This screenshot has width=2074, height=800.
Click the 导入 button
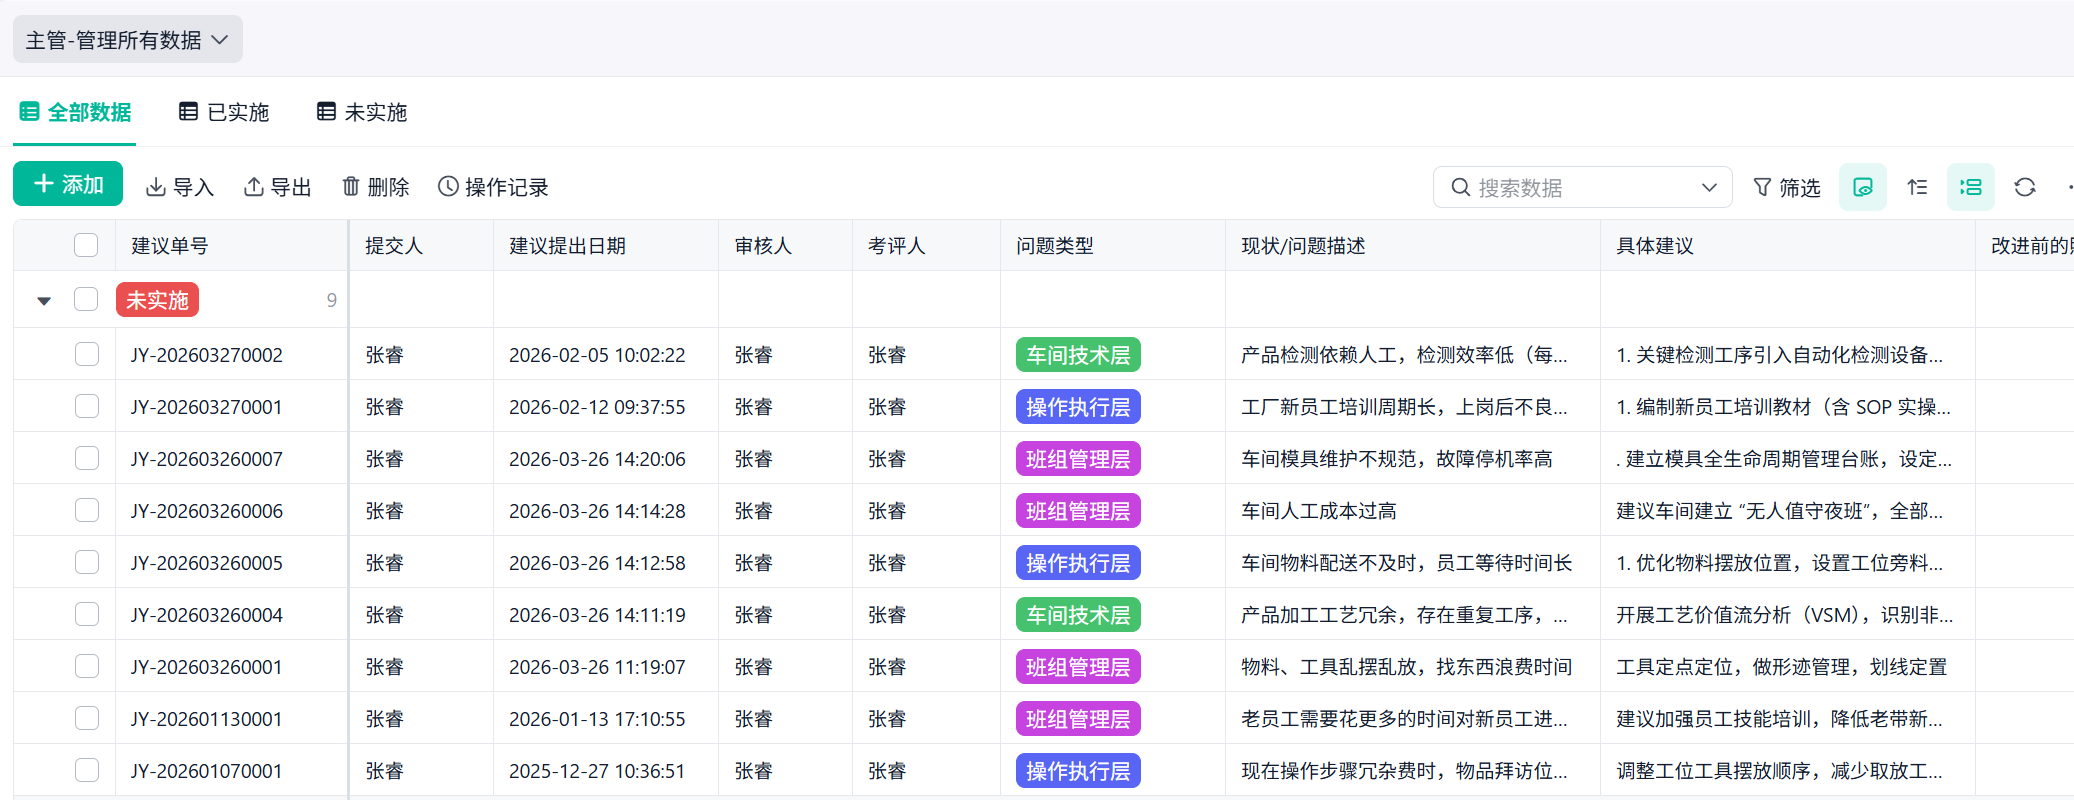(x=180, y=187)
